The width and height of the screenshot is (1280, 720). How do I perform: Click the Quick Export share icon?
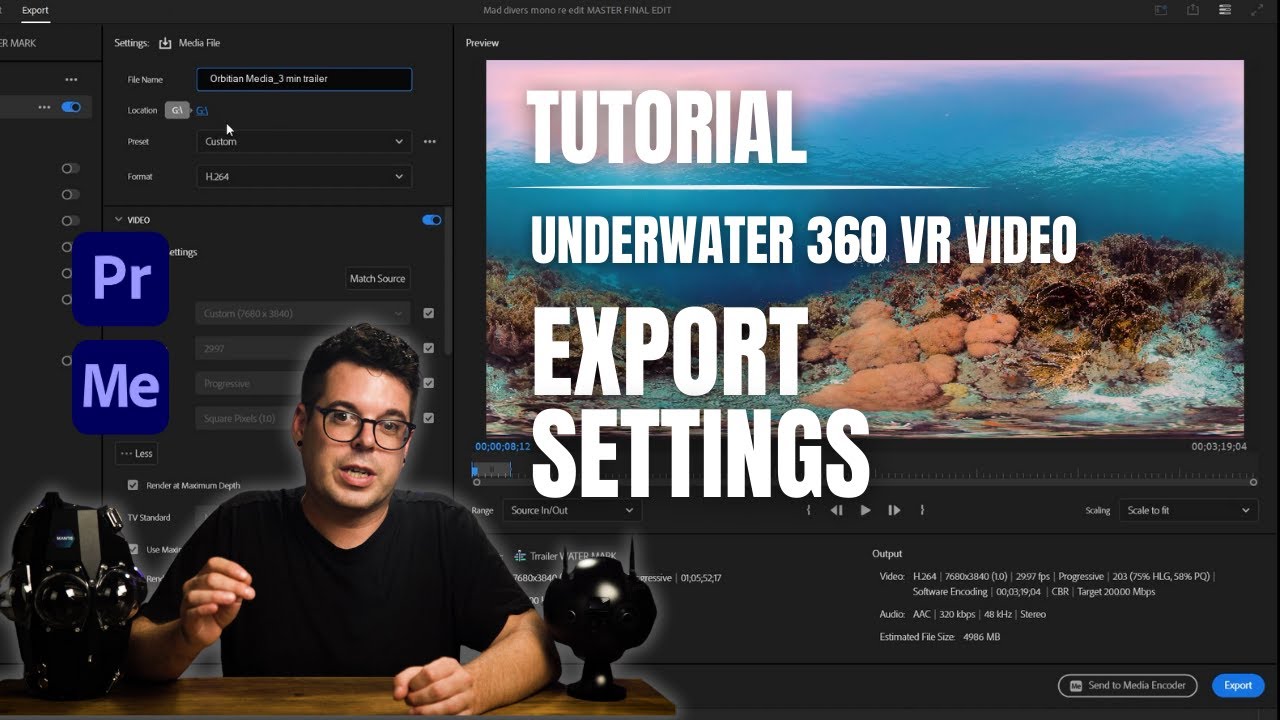pos(1193,10)
